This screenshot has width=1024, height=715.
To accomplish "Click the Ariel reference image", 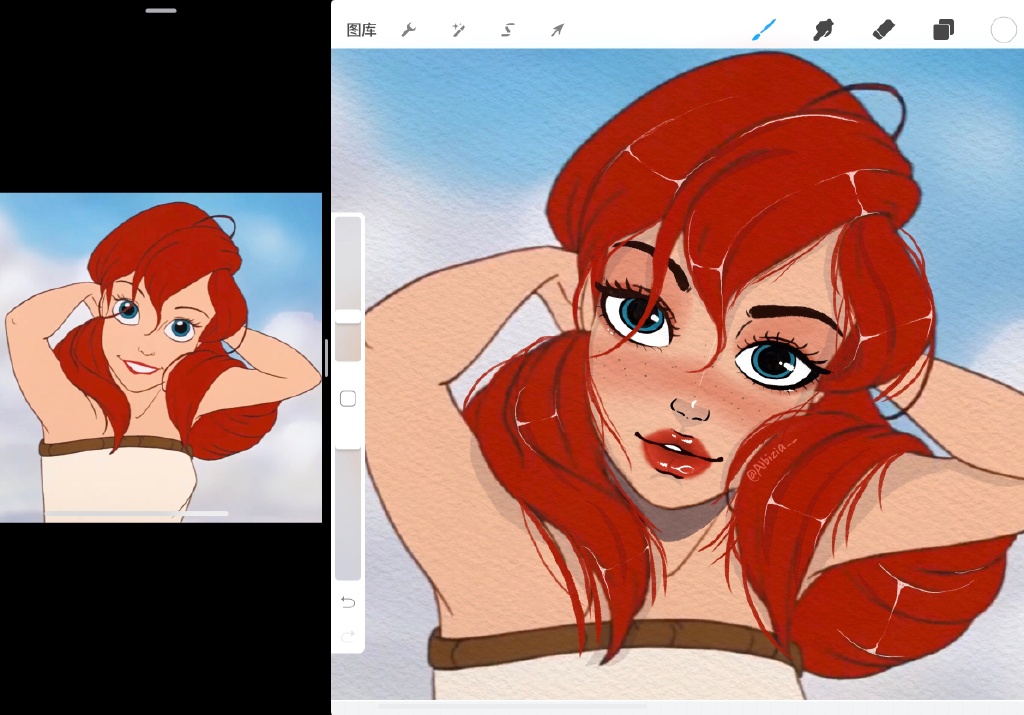I will (161, 357).
